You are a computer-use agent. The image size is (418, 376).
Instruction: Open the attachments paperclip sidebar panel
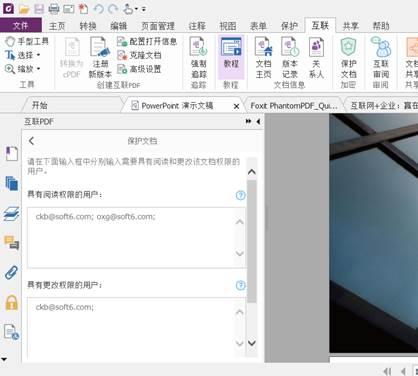click(11, 273)
